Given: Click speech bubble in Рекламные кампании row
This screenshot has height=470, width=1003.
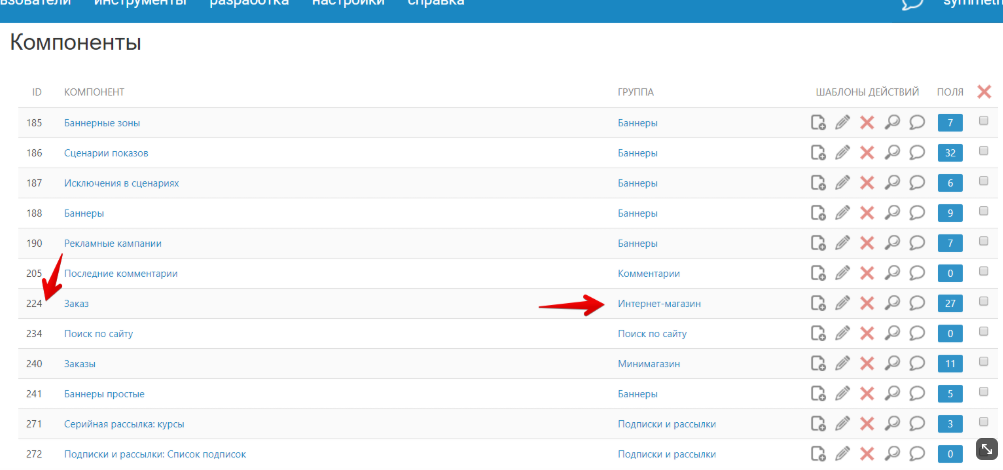Looking at the screenshot, I should 917,242.
